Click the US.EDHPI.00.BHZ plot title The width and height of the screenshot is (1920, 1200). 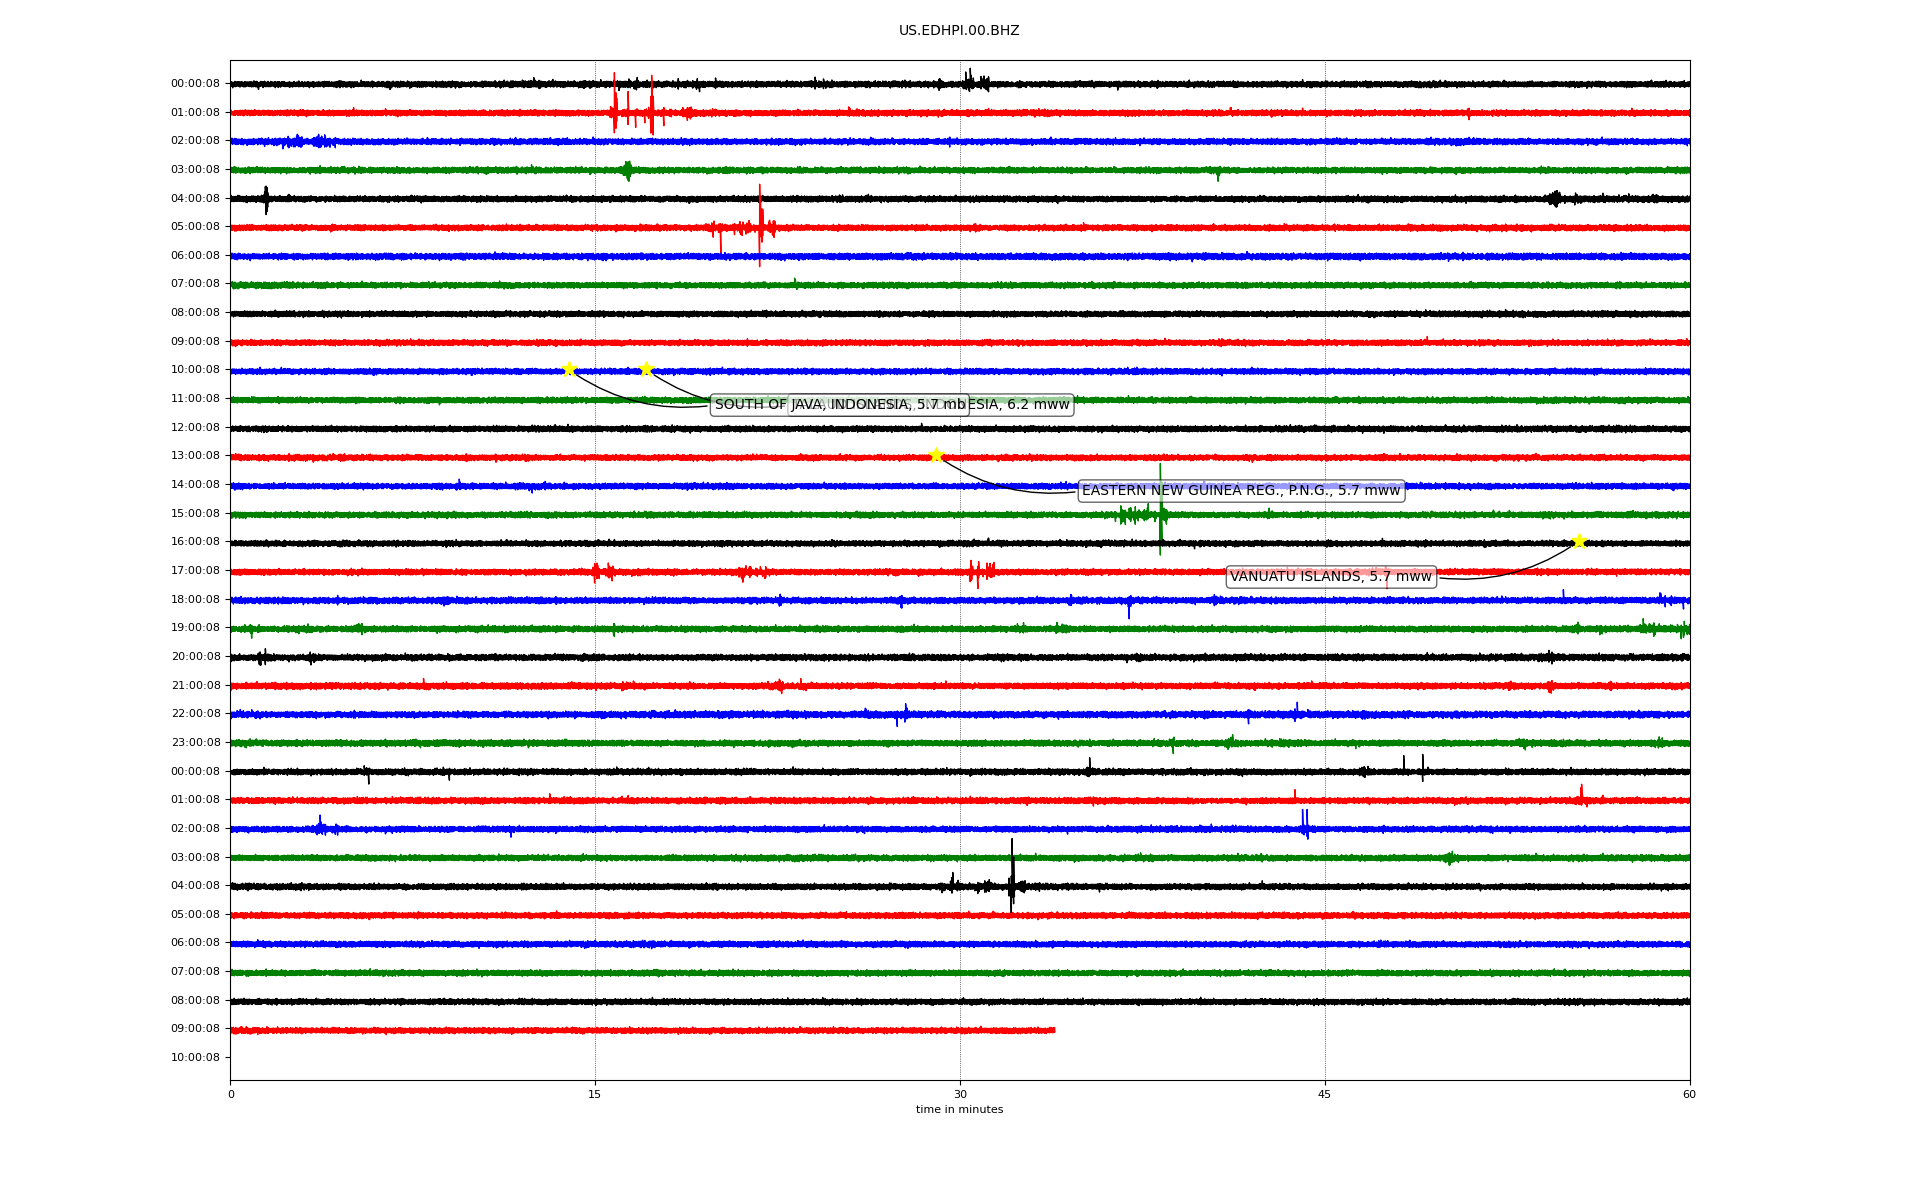pos(959,31)
